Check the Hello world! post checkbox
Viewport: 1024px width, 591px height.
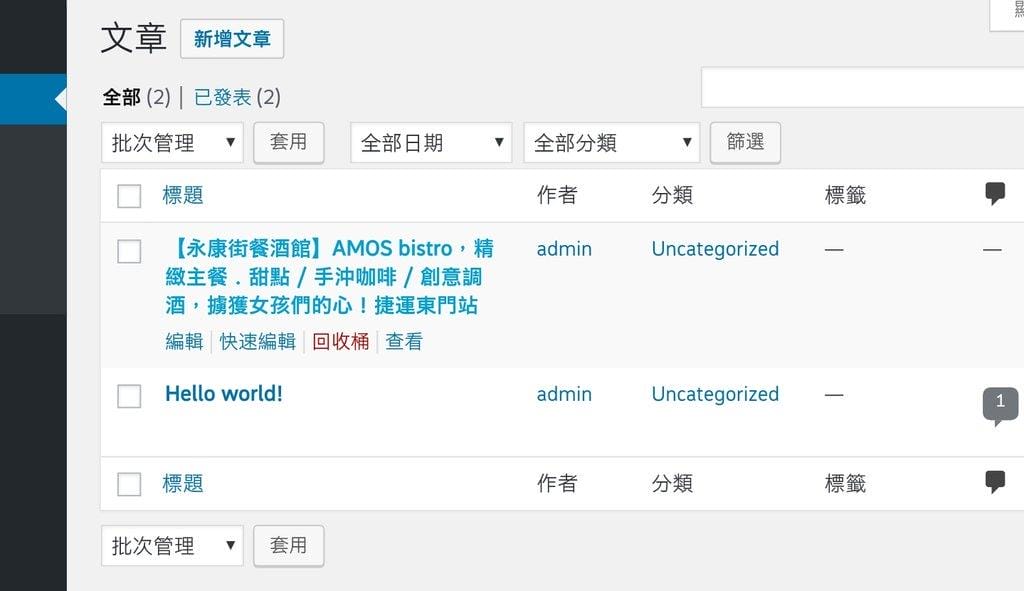coord(129,396)
